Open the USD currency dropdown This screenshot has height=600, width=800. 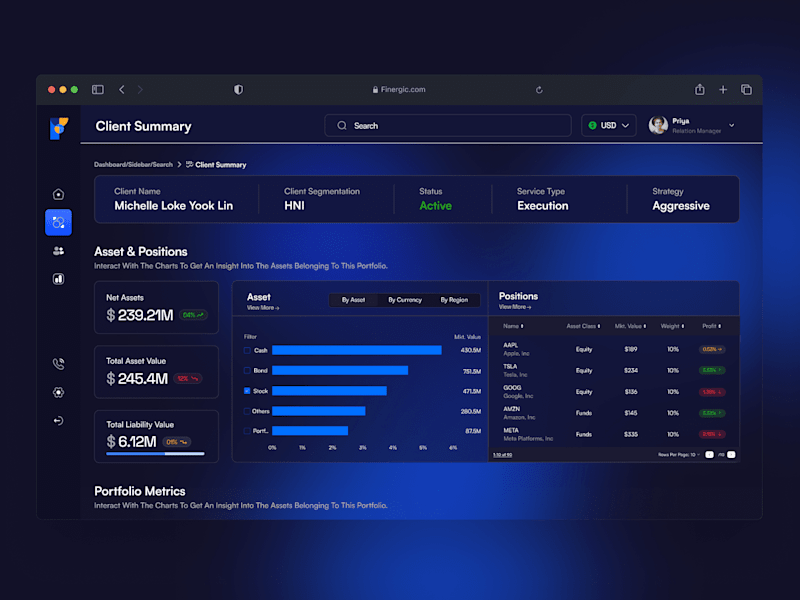coord(609,126)
